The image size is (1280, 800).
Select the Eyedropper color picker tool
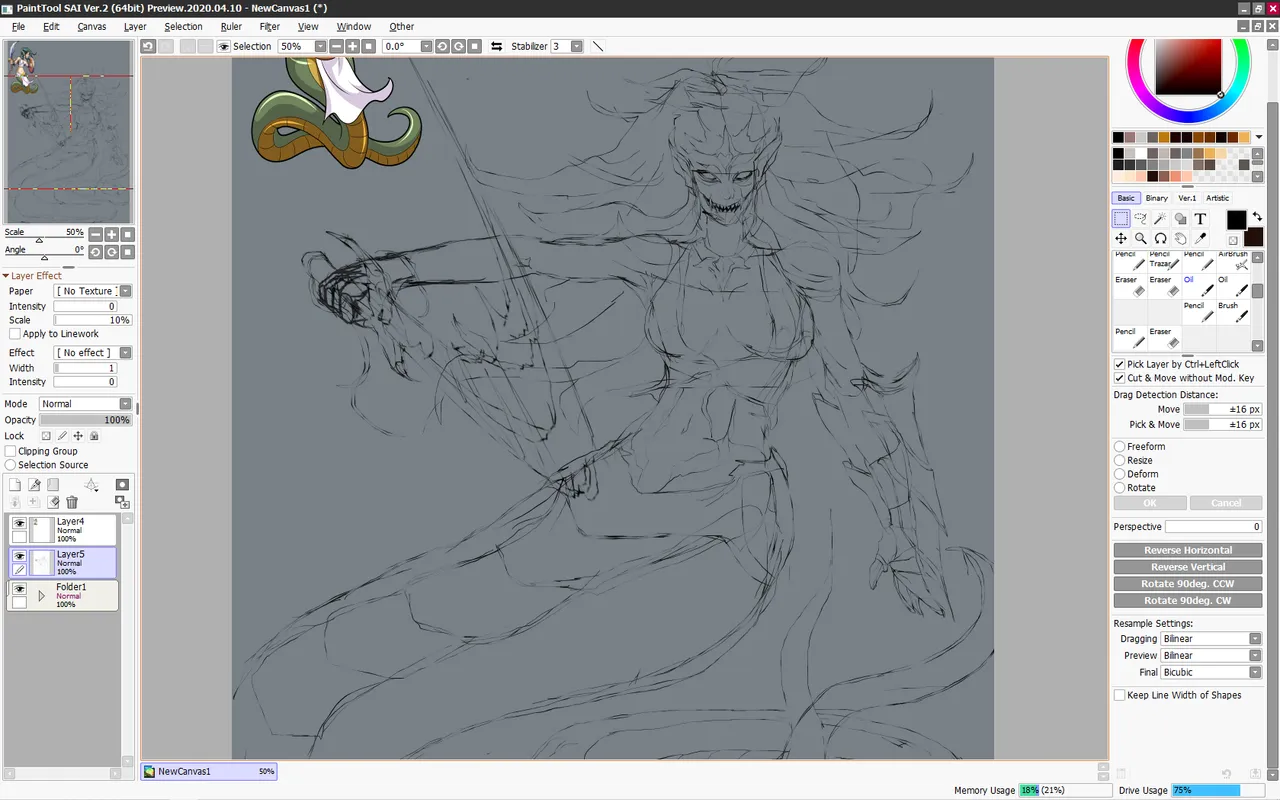[1200, 239]
